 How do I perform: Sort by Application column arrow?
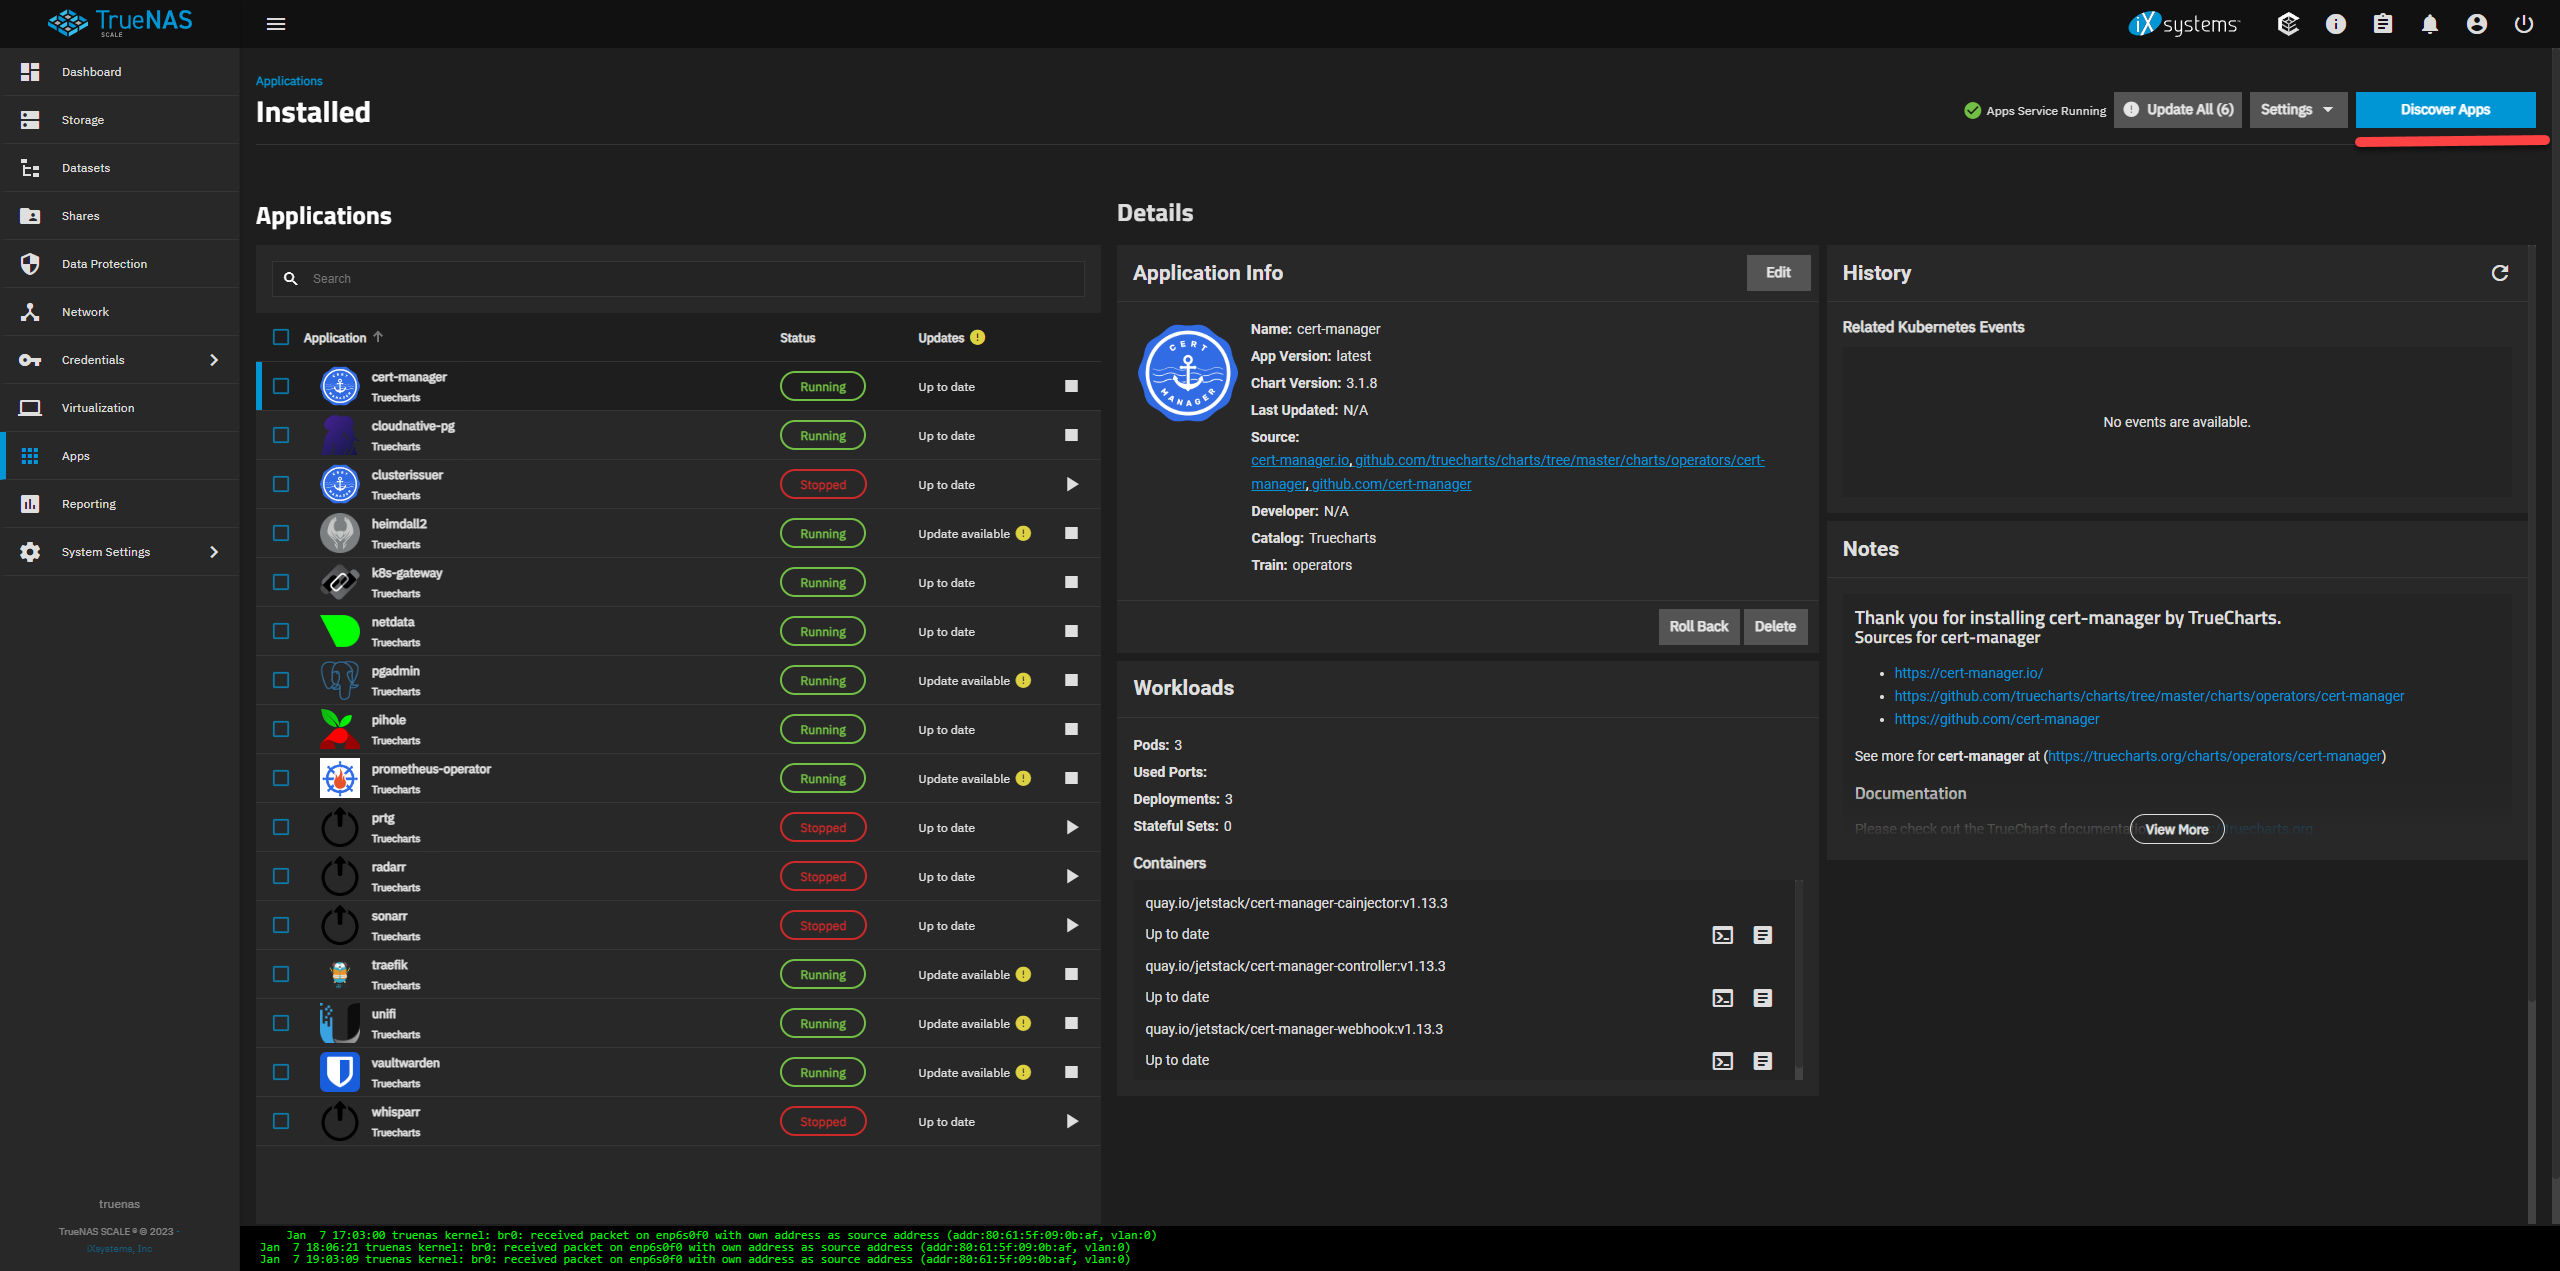tap(378, 337)
